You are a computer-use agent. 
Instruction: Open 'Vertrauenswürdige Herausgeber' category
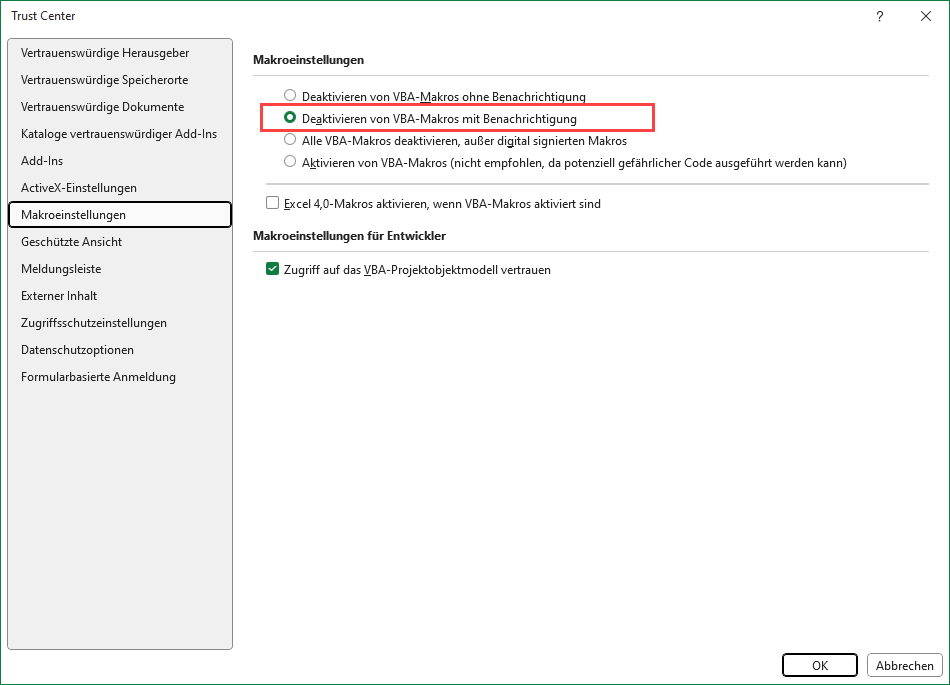(x=105, y=53)
